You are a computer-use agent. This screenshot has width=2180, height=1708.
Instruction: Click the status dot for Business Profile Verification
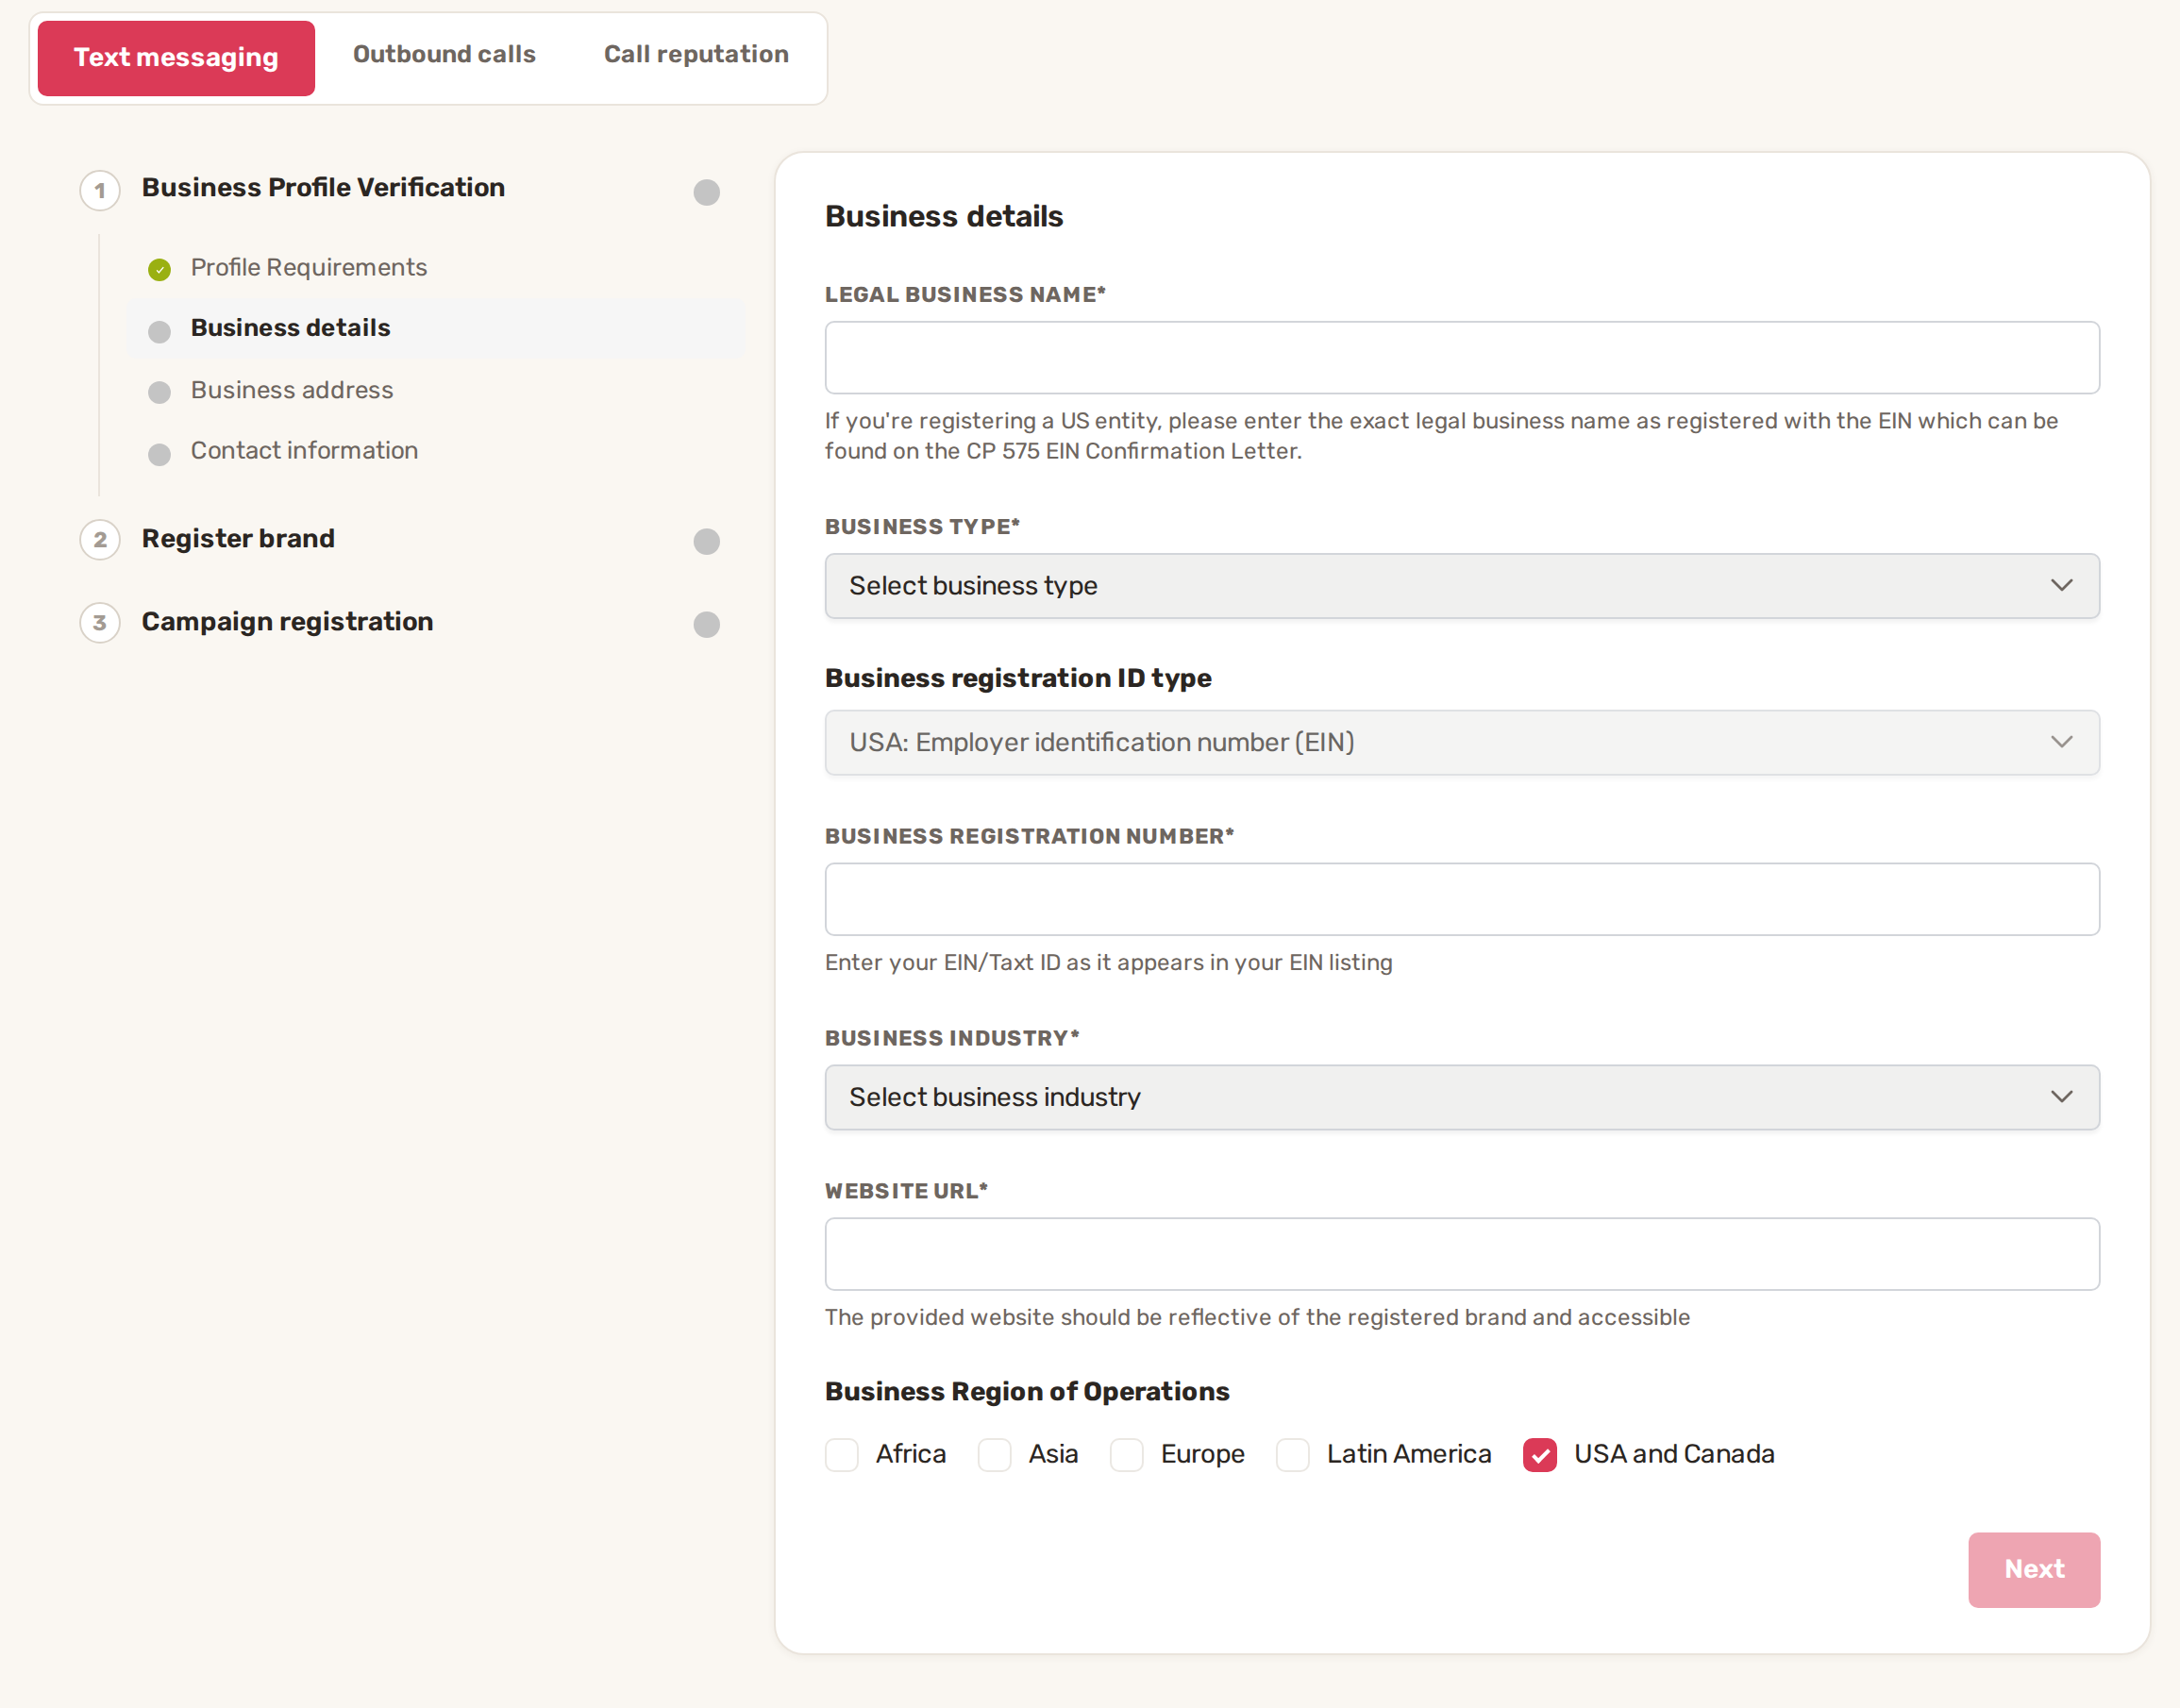[707, 192]
